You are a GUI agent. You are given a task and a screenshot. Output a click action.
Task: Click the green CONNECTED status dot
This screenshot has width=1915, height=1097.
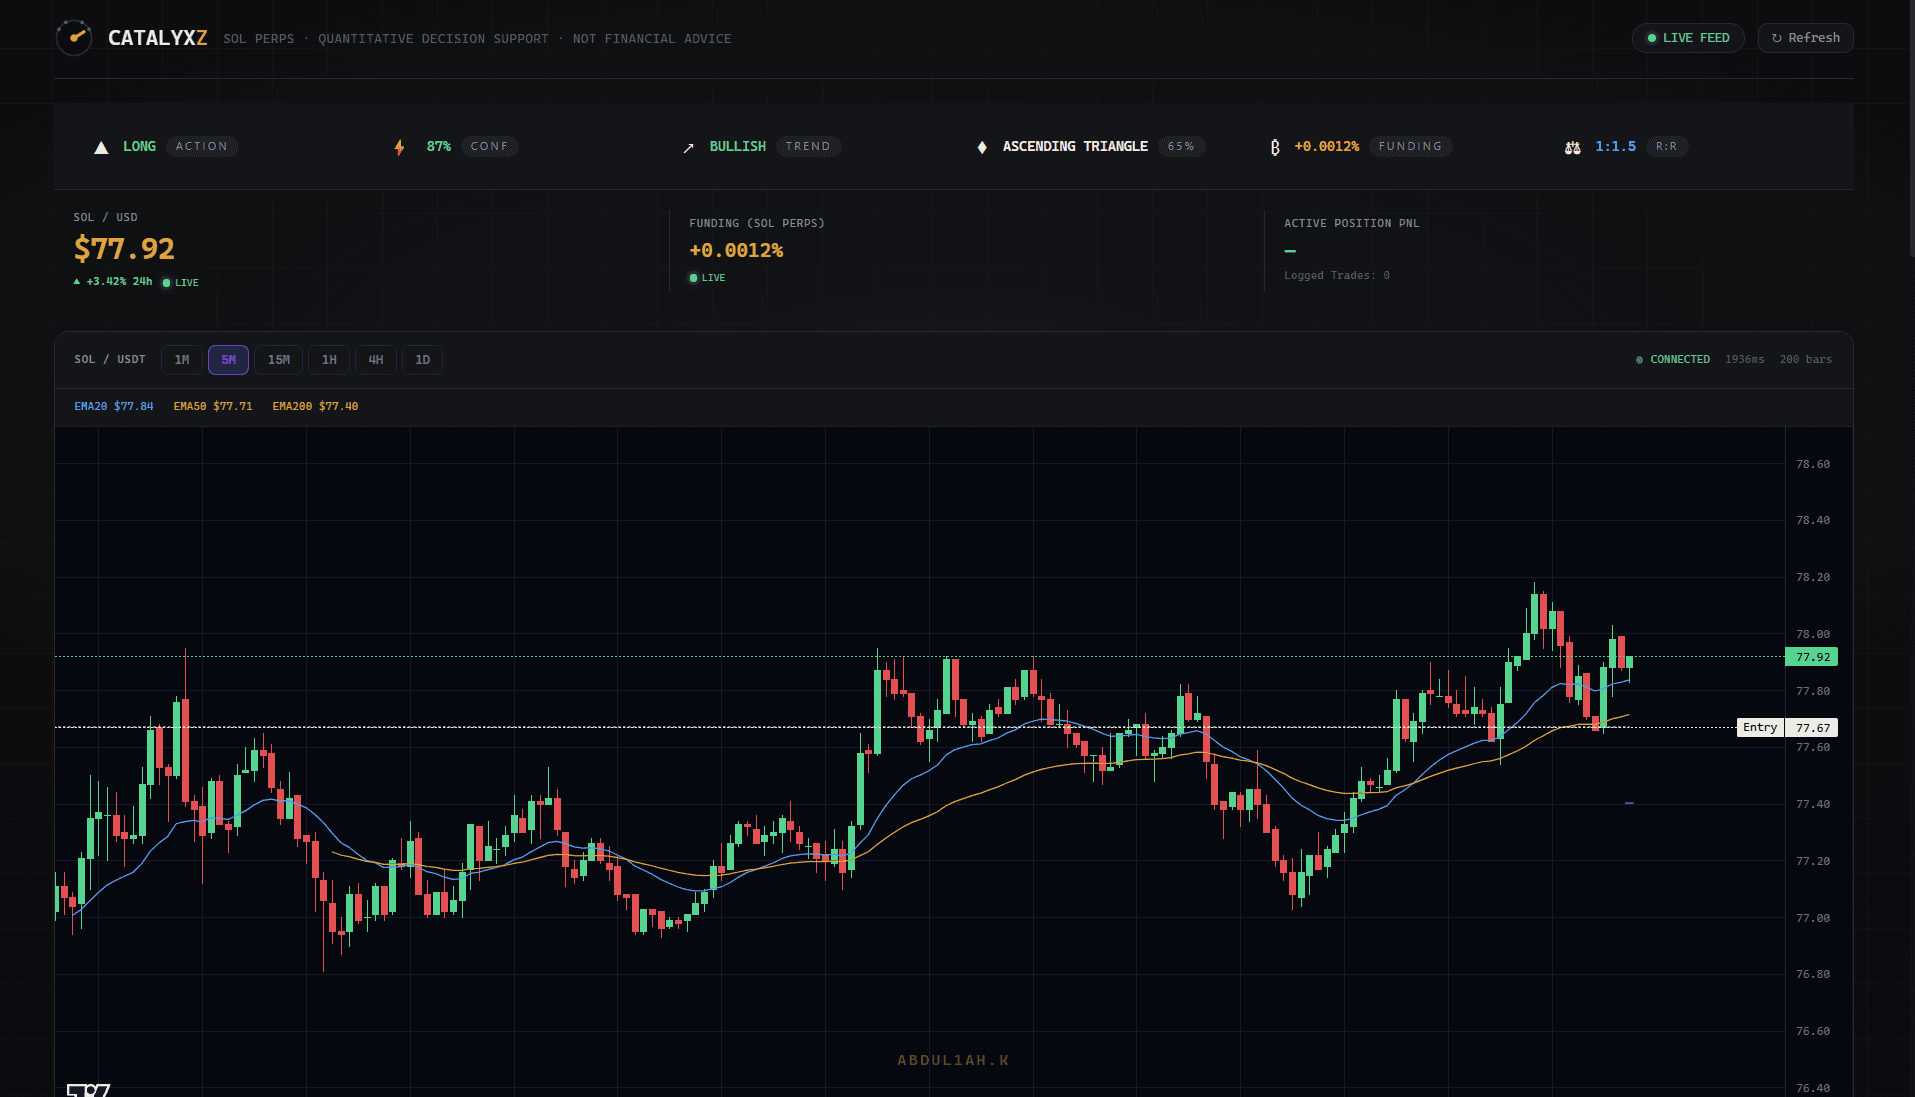[x=1639, y=360]
